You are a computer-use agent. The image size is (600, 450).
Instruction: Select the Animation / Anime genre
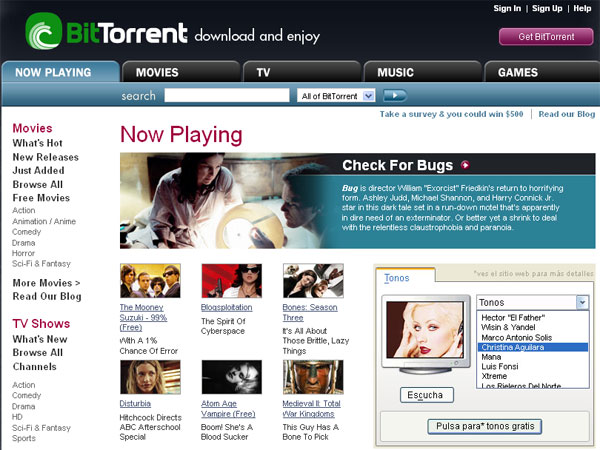[x=44, y=221]
